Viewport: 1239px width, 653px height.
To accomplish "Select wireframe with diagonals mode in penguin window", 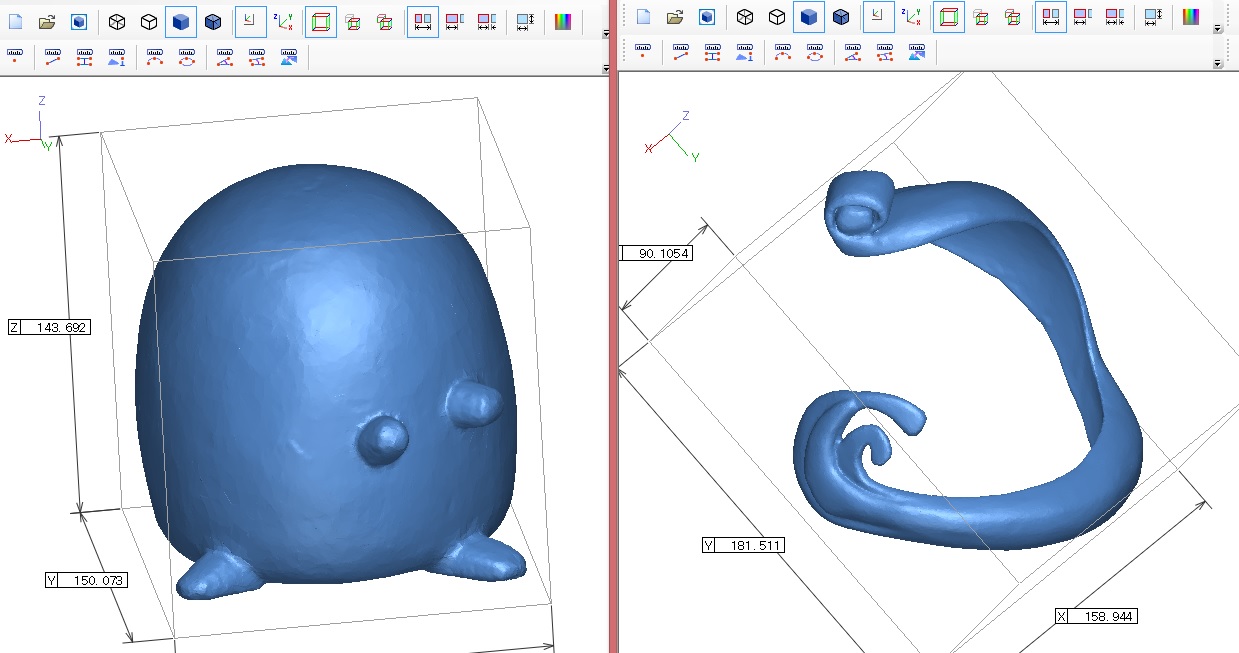I will [117, 21].
